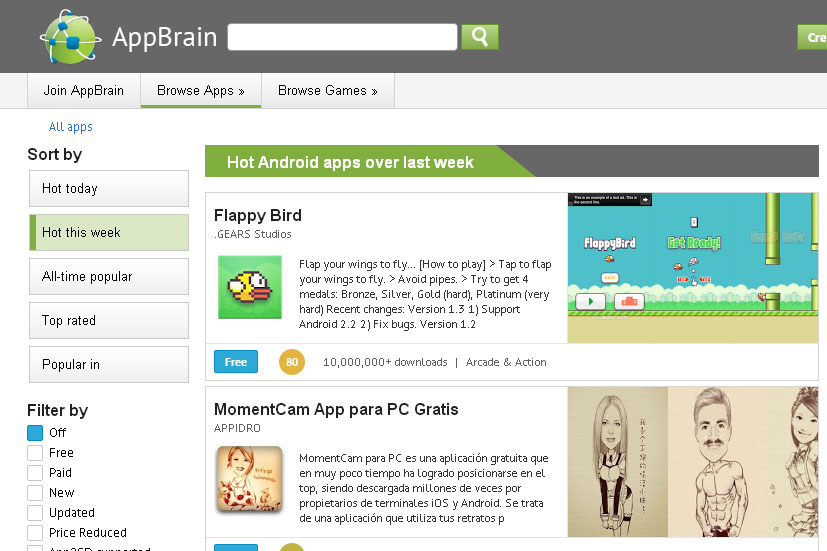Expand the Popular in sort option

point(109,364)
